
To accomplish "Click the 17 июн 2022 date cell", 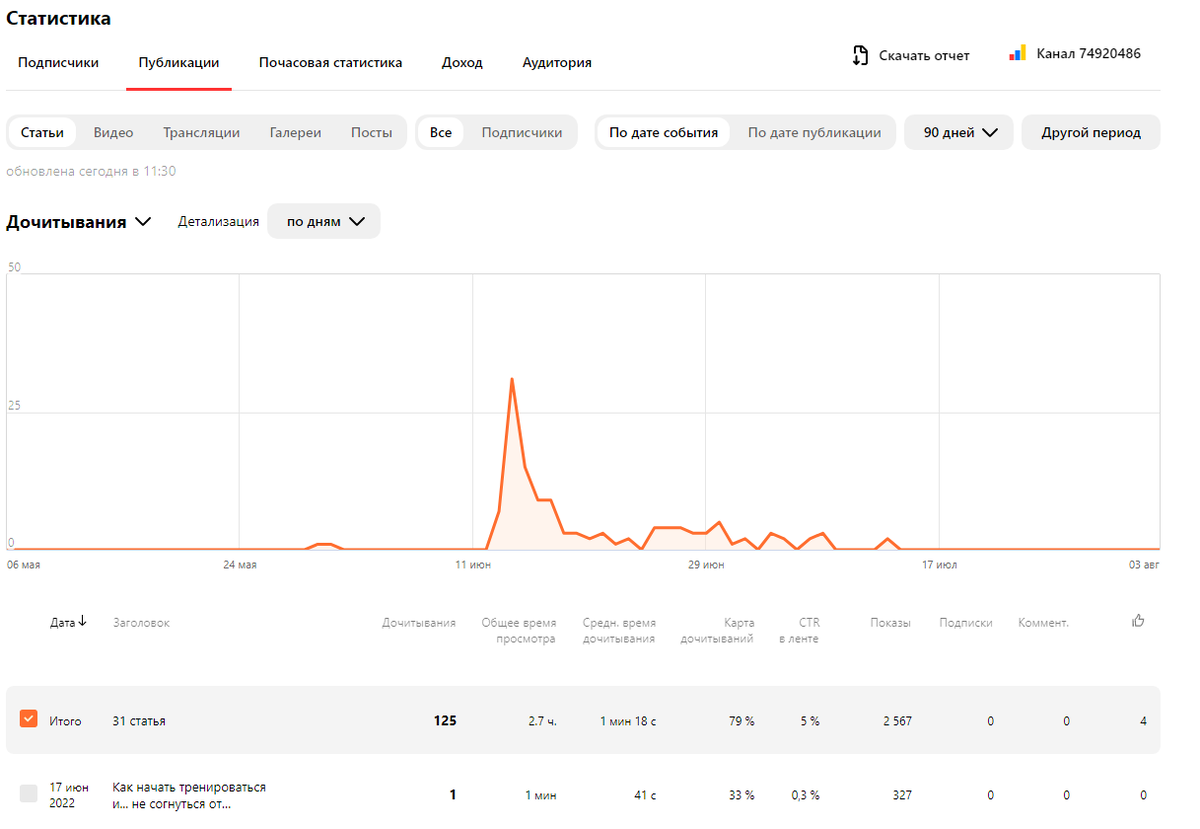I will (68, 795).
